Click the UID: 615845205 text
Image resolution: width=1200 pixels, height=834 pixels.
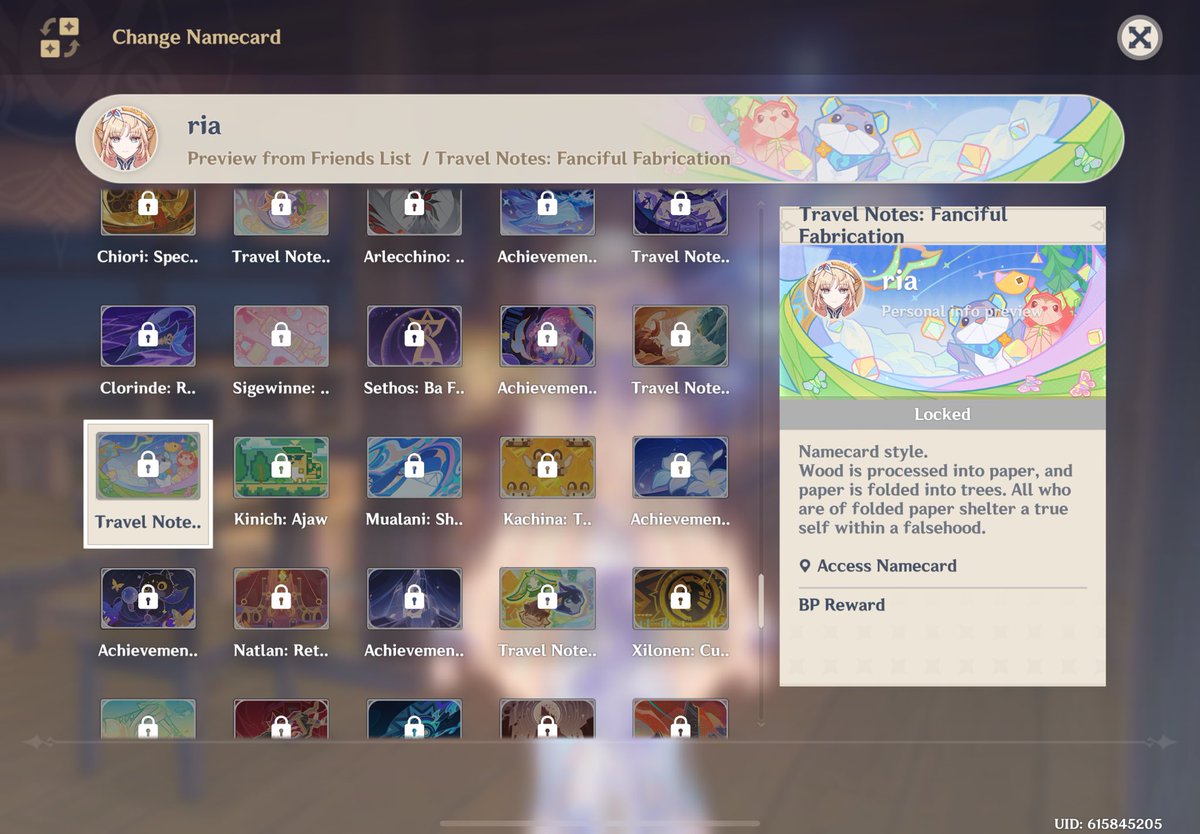pyautogui.click(x=1108, y=824)
